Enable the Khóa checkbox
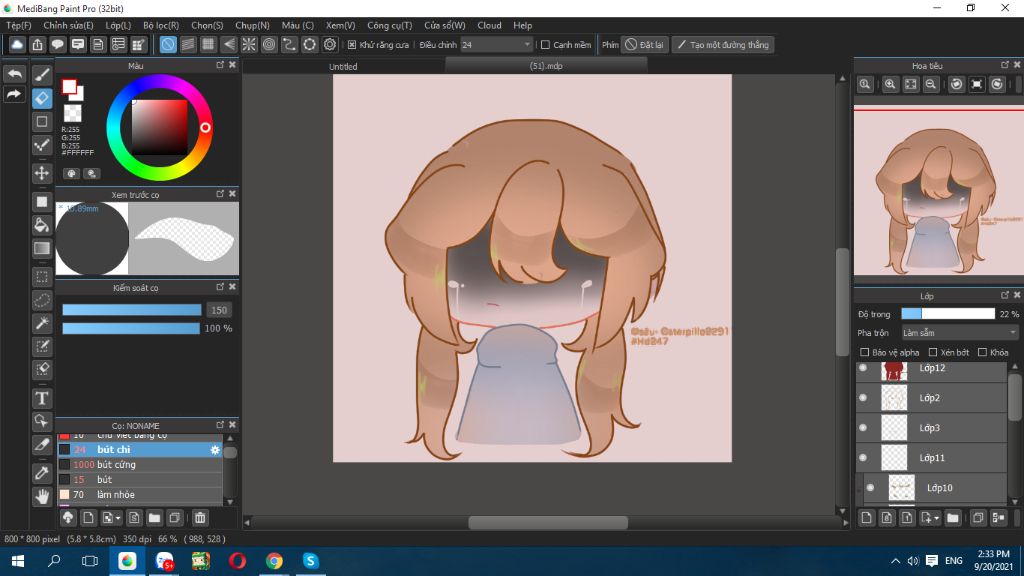The width and height of the screenshot is (1024, 576). 982,352
